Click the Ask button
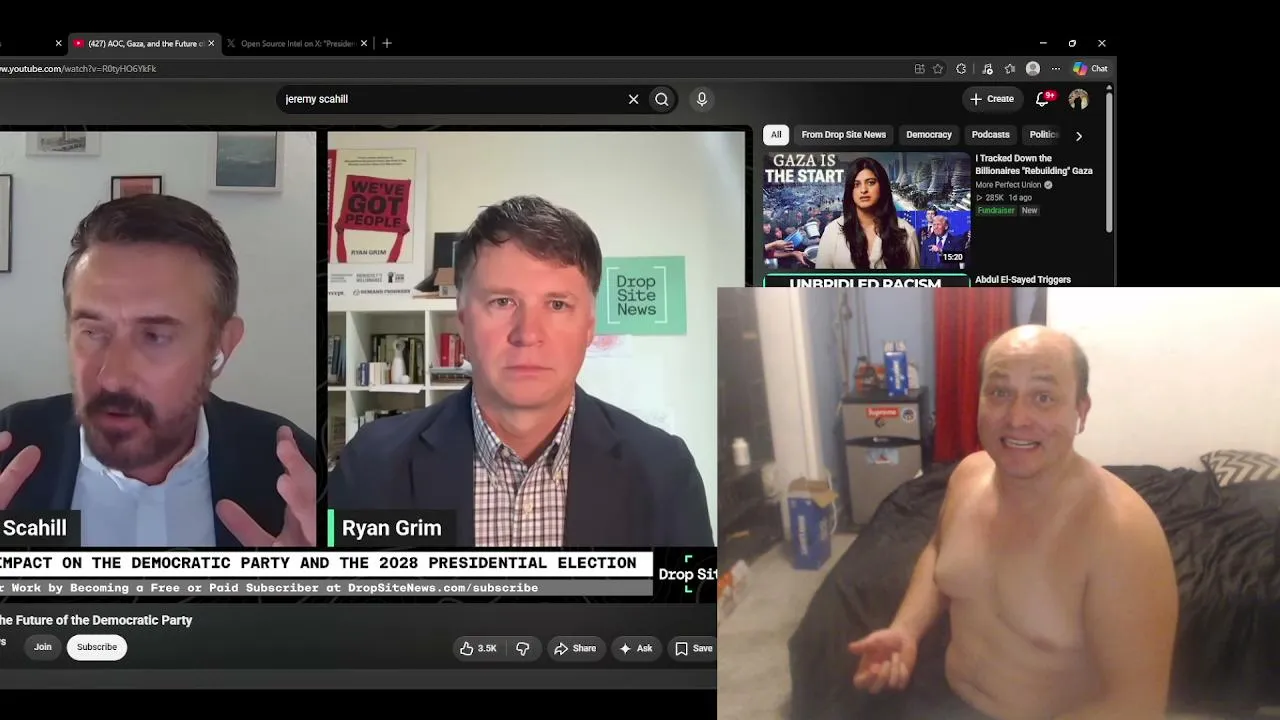The height and width of the screenshot is (720, 1280). click(636, 648)
